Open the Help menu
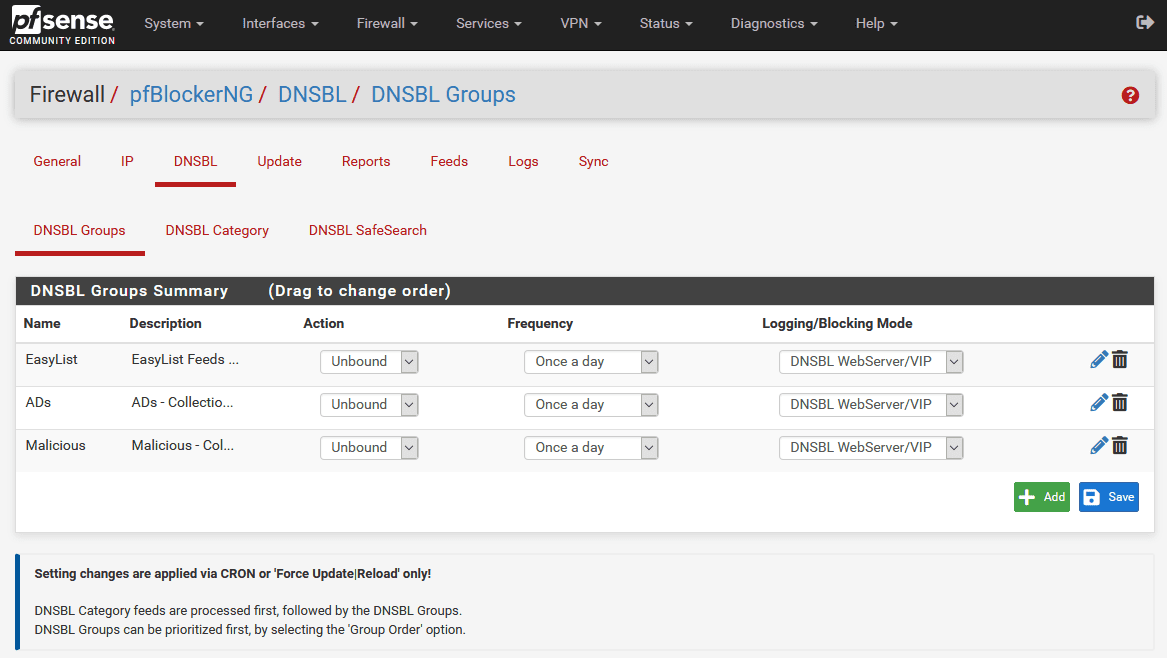Image resolution: width=1167 pixels, height=658 pixels. (877, 24)
